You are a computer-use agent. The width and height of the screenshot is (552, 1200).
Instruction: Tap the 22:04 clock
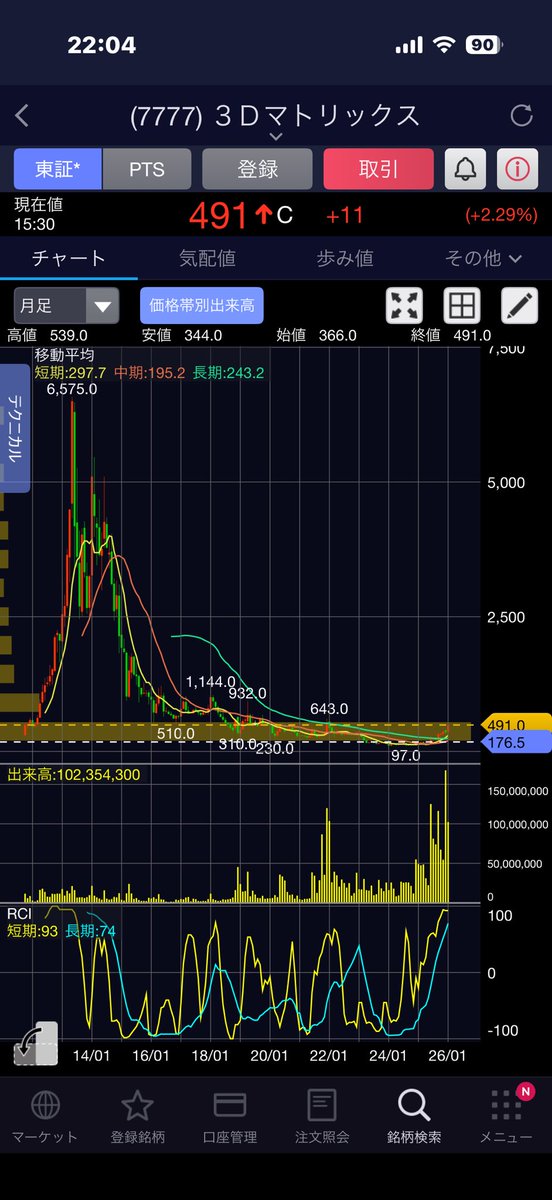[101, 45]
